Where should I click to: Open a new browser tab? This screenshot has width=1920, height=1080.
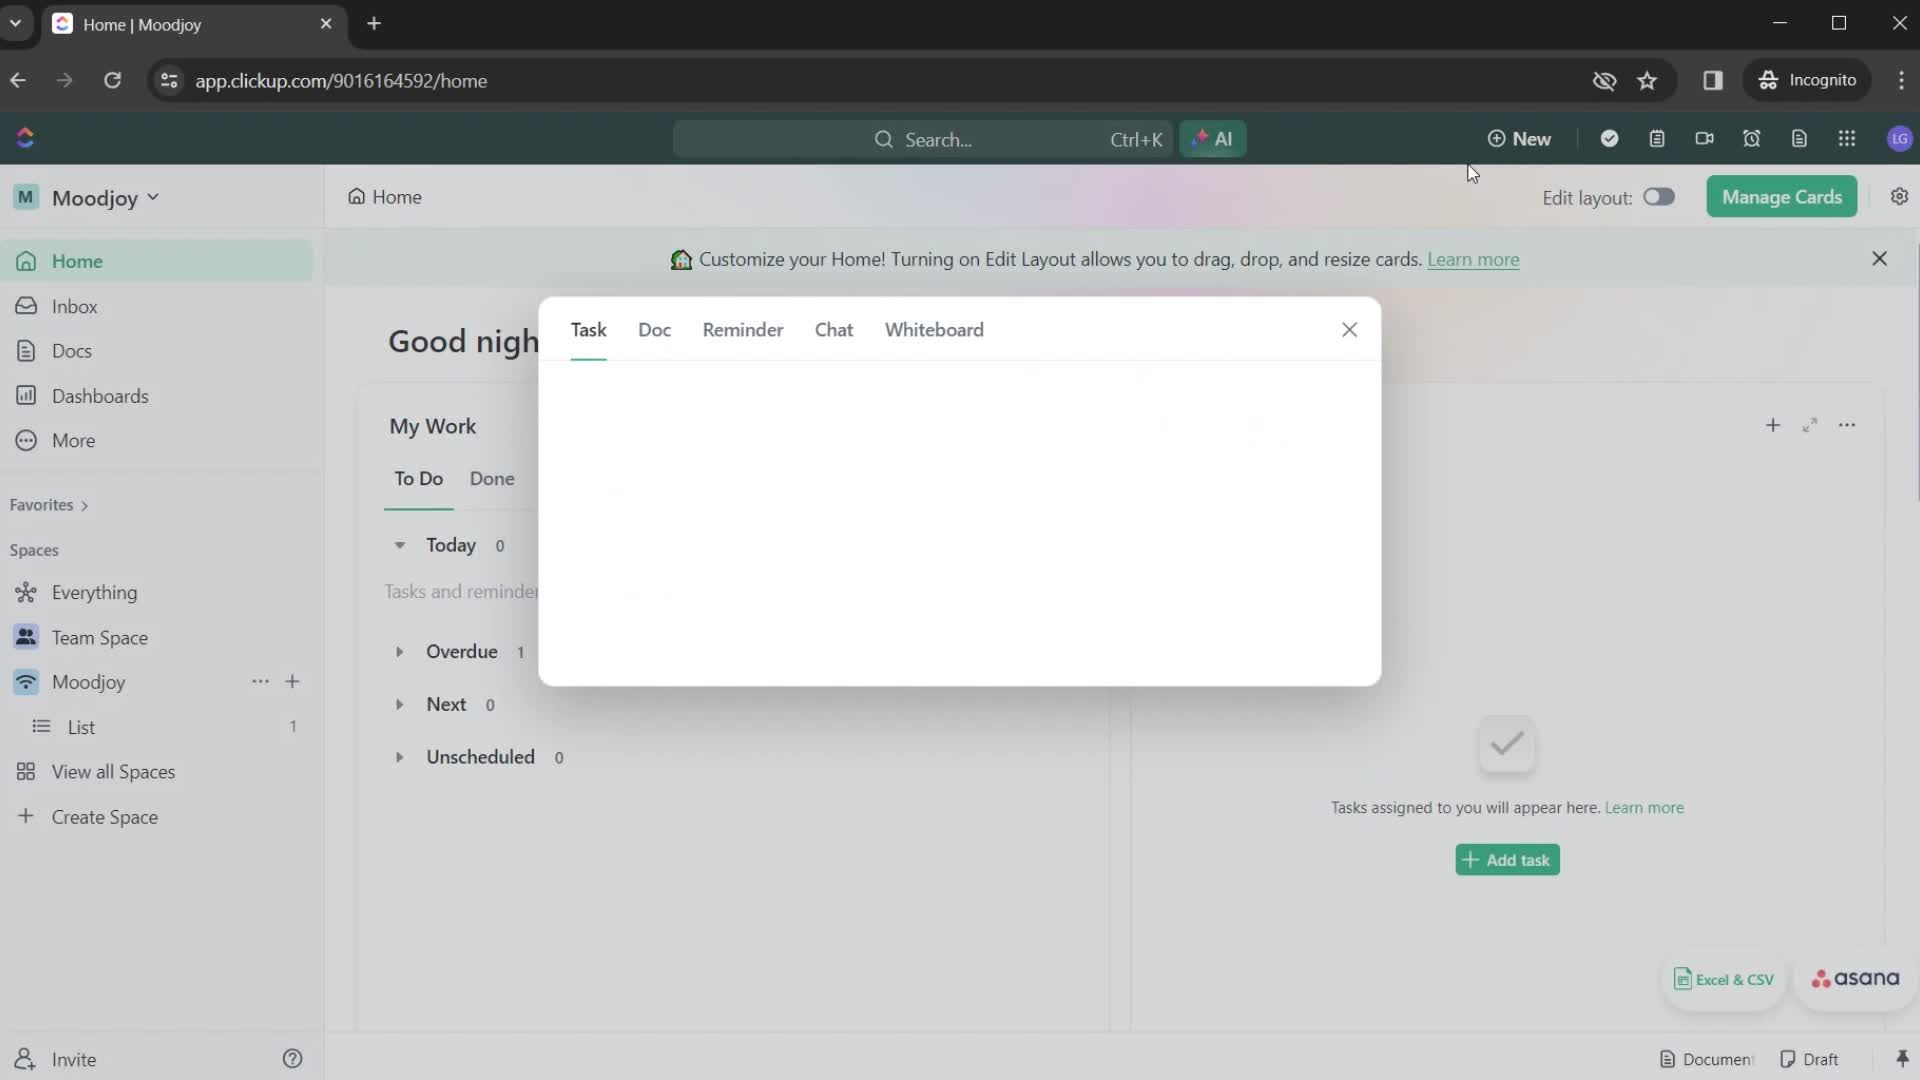374,24
